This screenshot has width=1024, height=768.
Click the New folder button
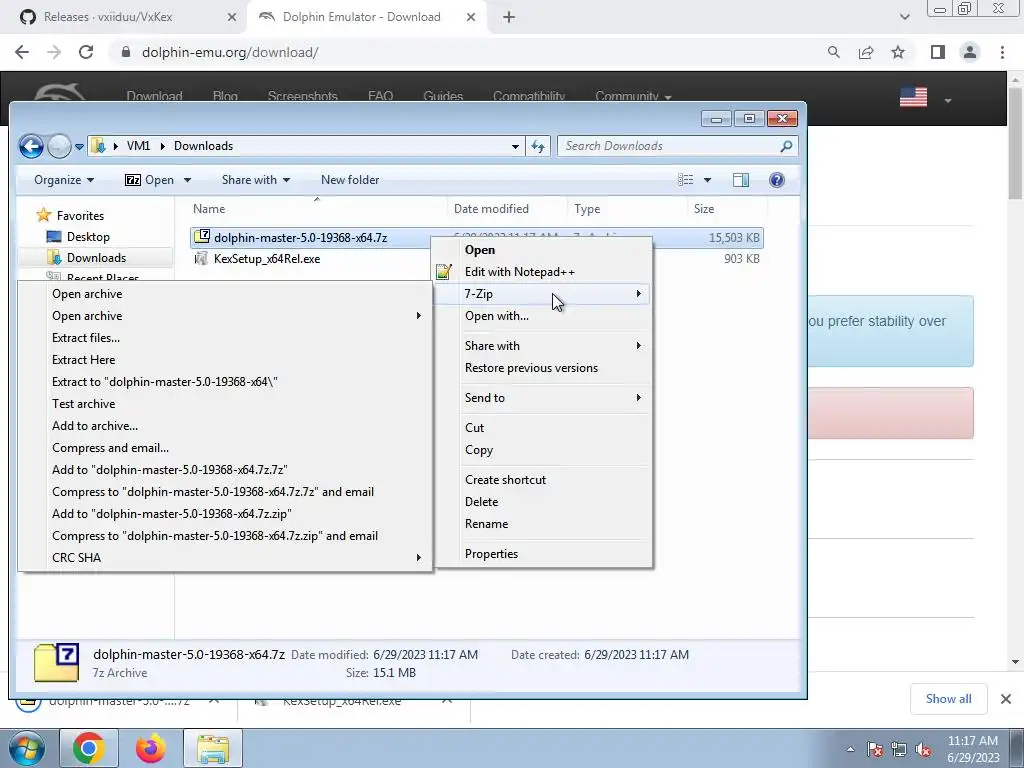[x=350, y=180]
